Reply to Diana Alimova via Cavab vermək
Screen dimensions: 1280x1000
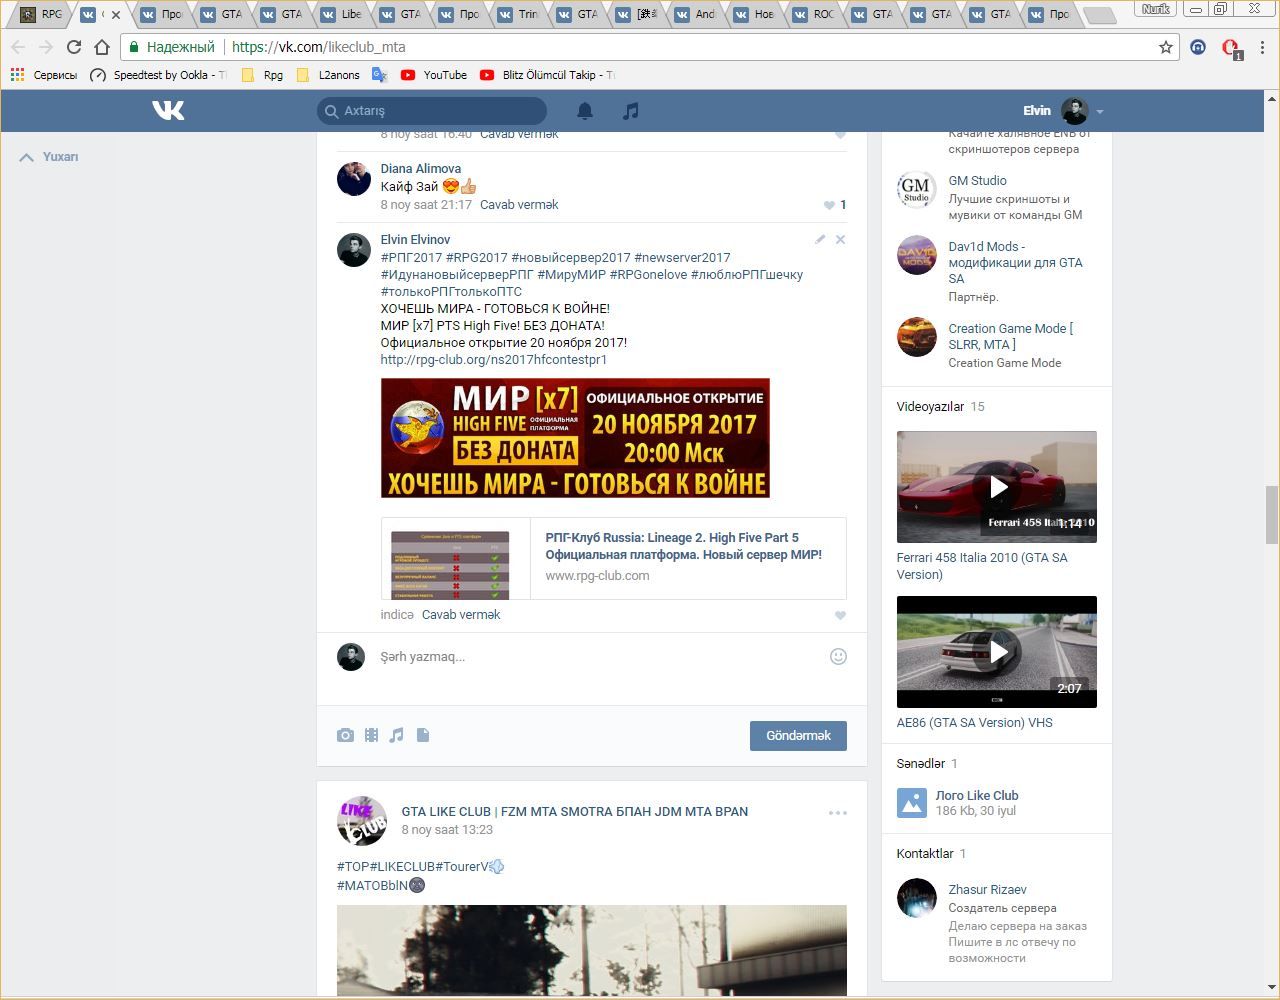[x=519, y=204]
